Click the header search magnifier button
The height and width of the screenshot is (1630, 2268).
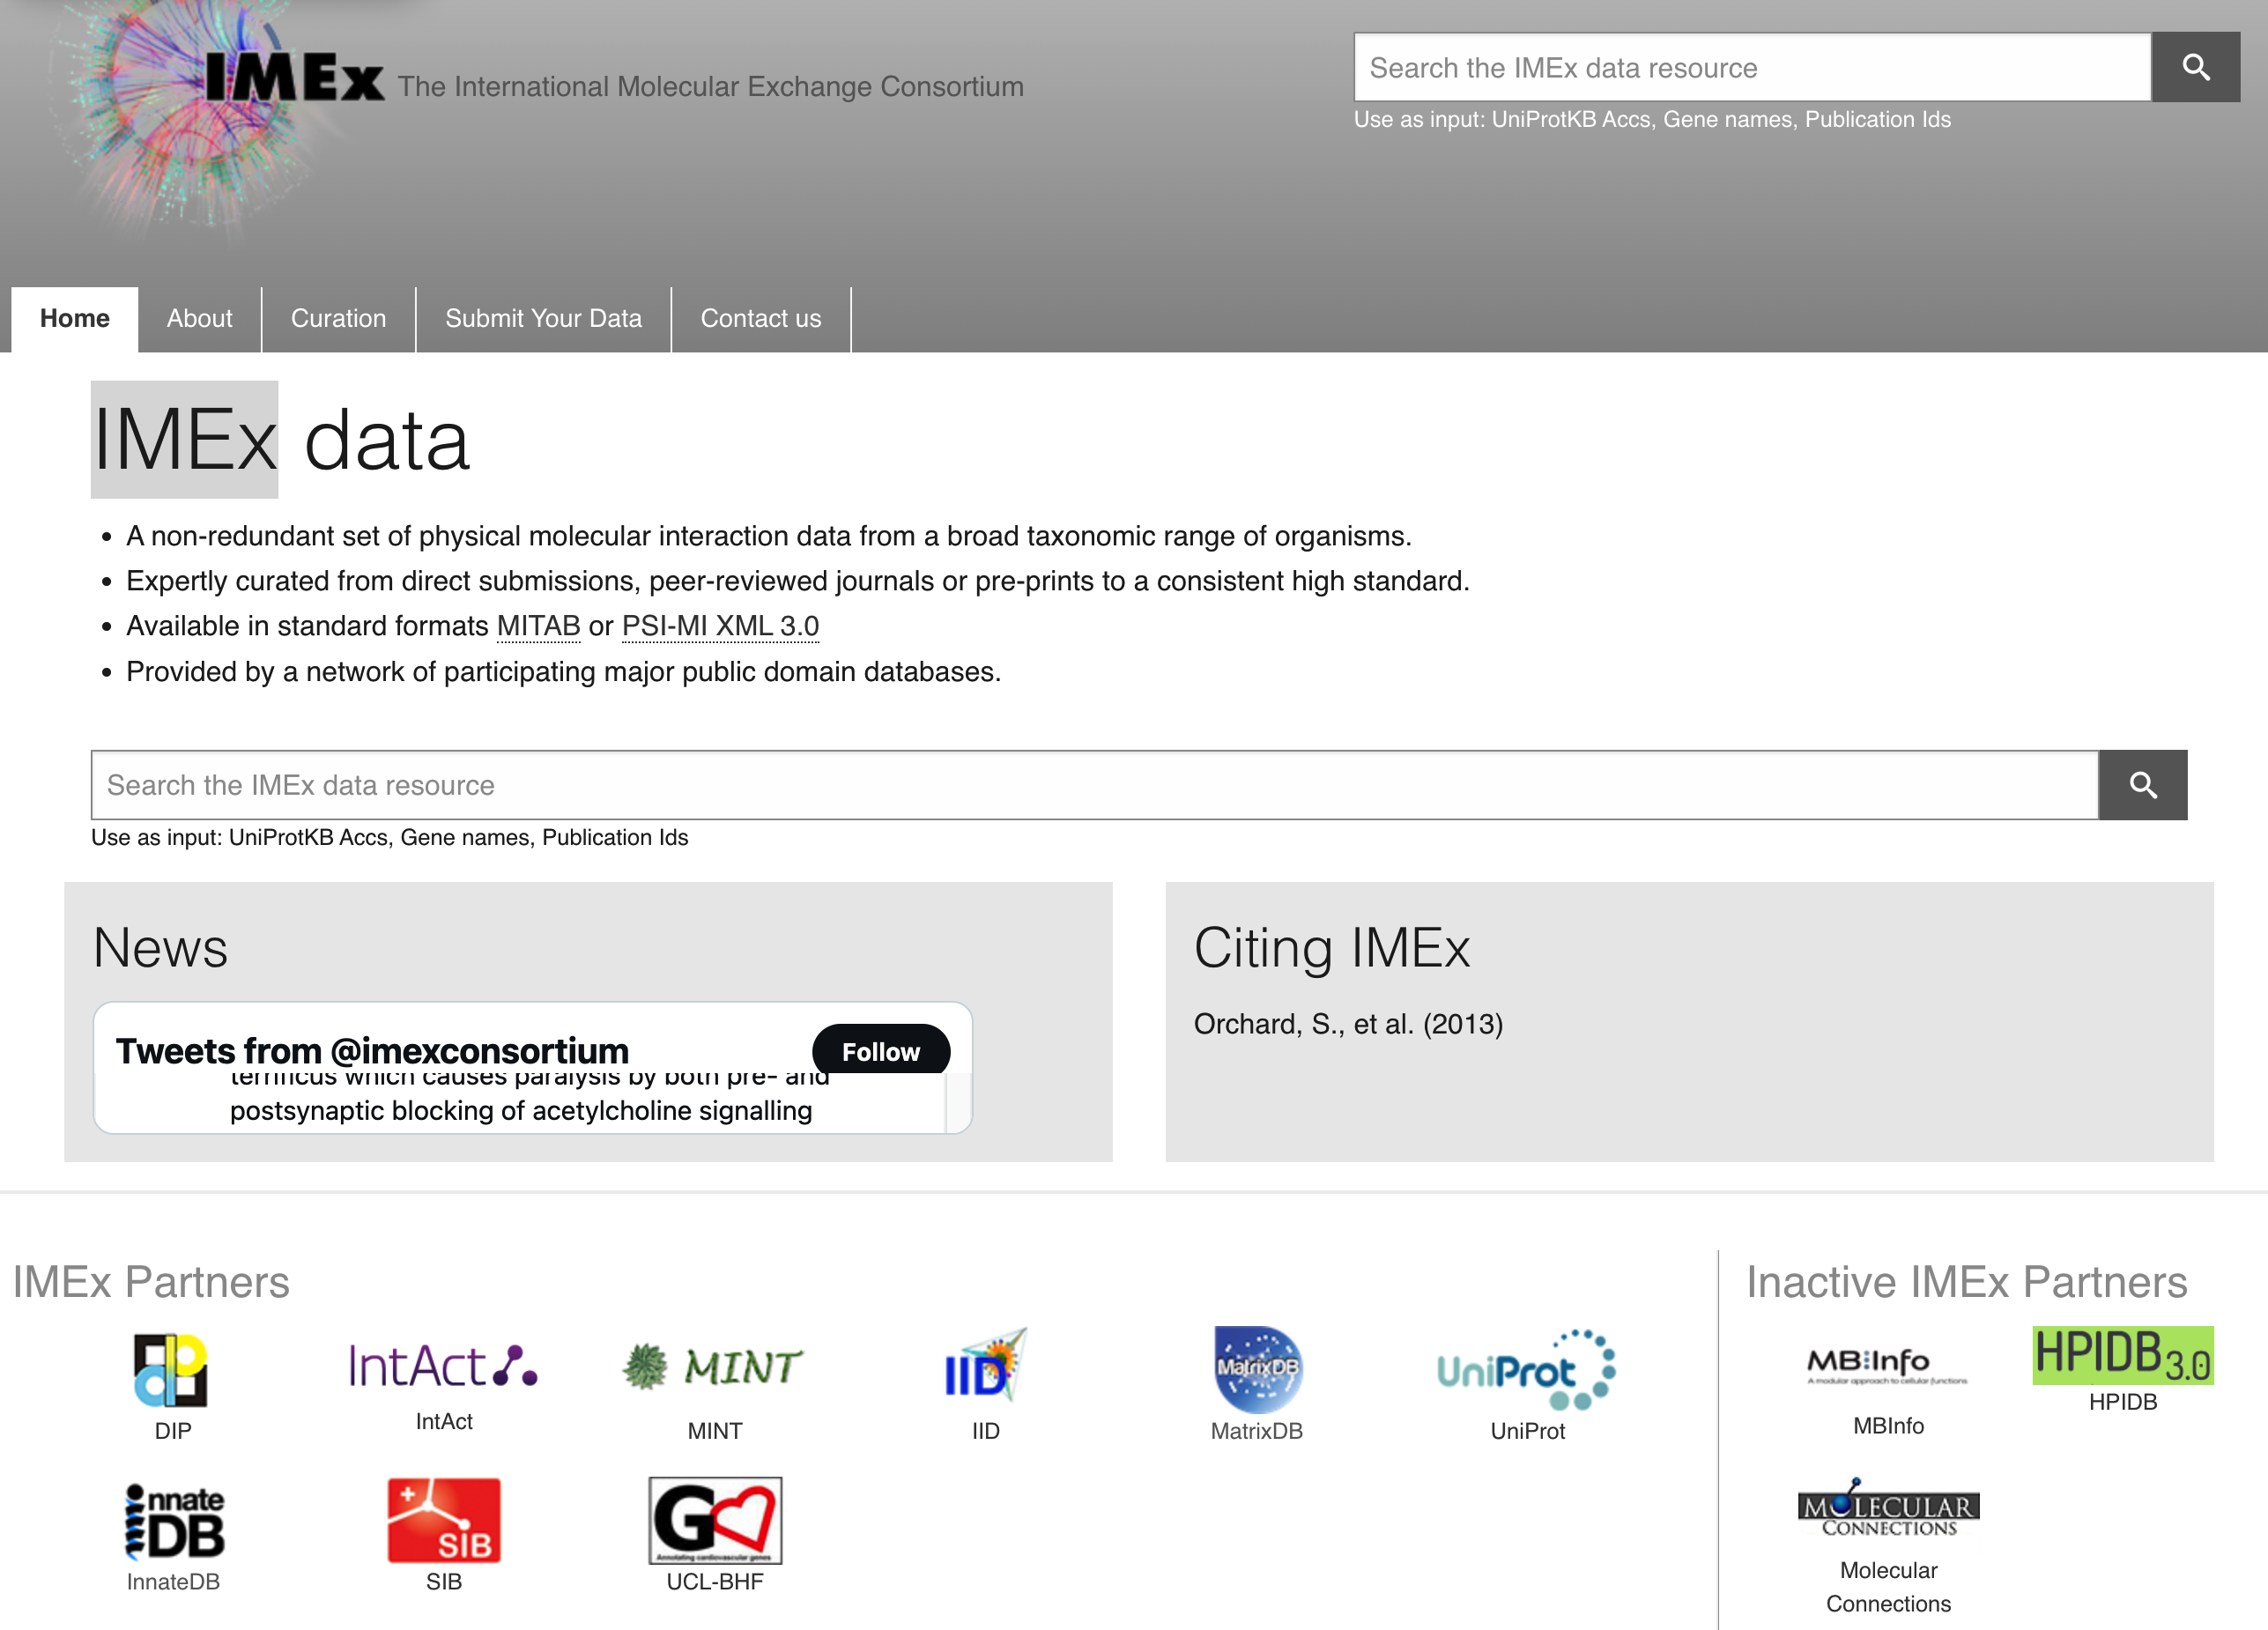coord(2195,67)
